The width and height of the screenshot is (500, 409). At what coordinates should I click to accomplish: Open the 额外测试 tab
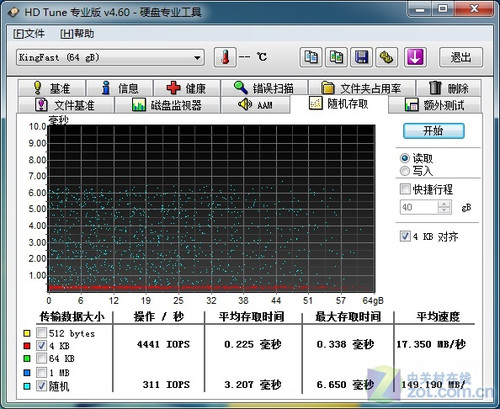coord(435,105)
